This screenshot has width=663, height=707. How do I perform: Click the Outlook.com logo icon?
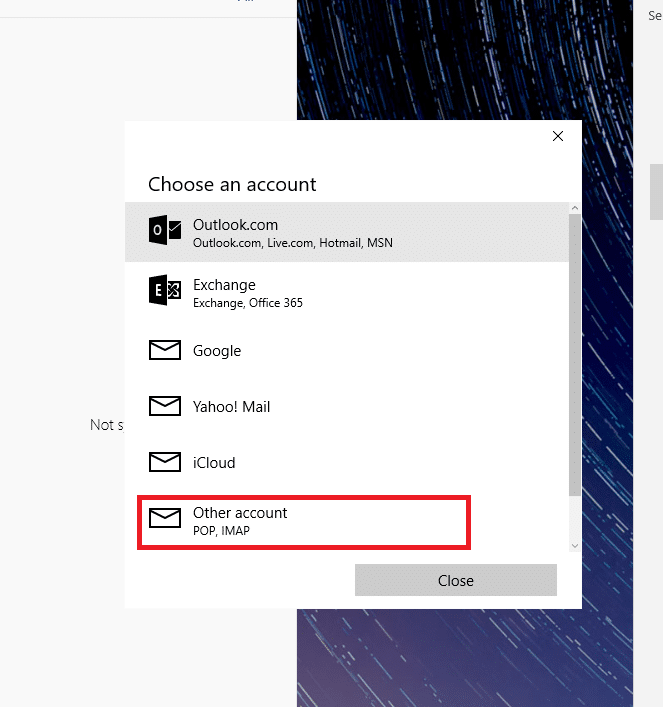click(165, 230)
